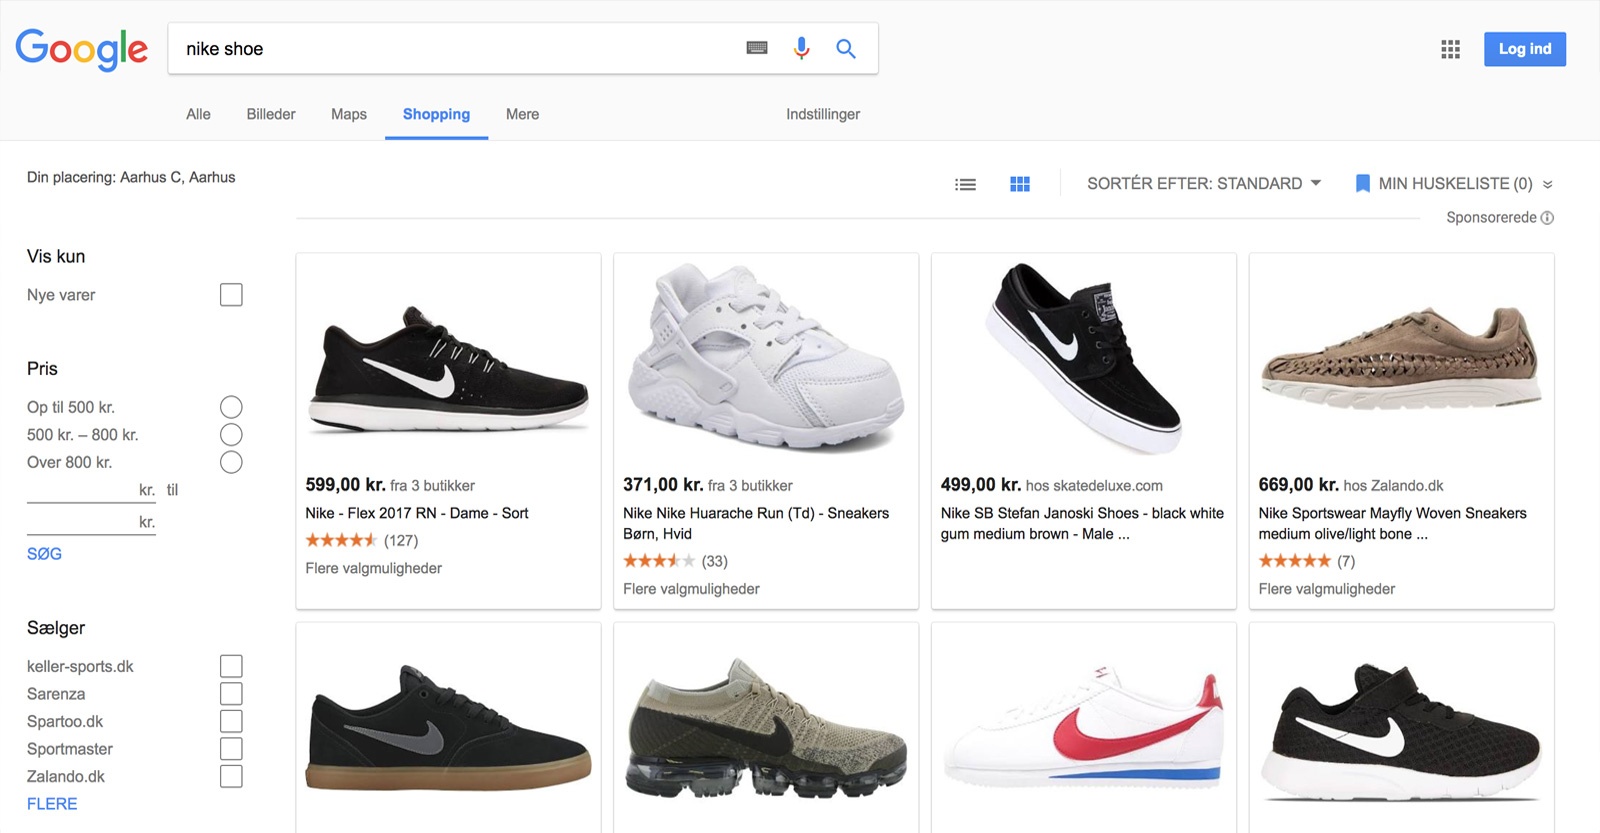Open the Alle results tab
The width and height of the screenshot is (1600, 833).
(198, 114)
